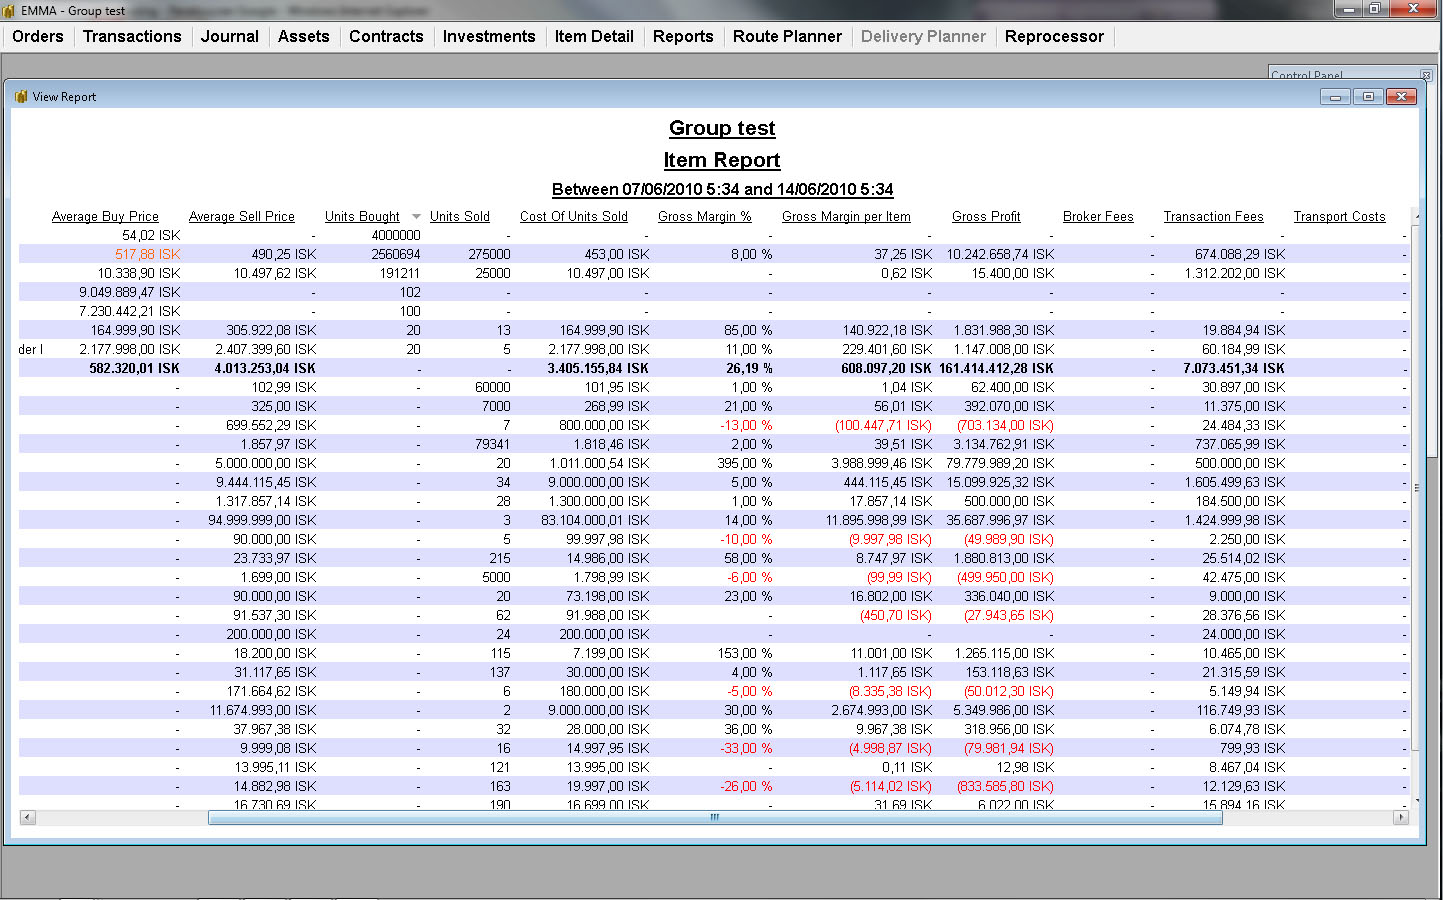This screenshot has height=900, width=1443.
Task: Open the Contracts menu
Action: coord(386,36)
